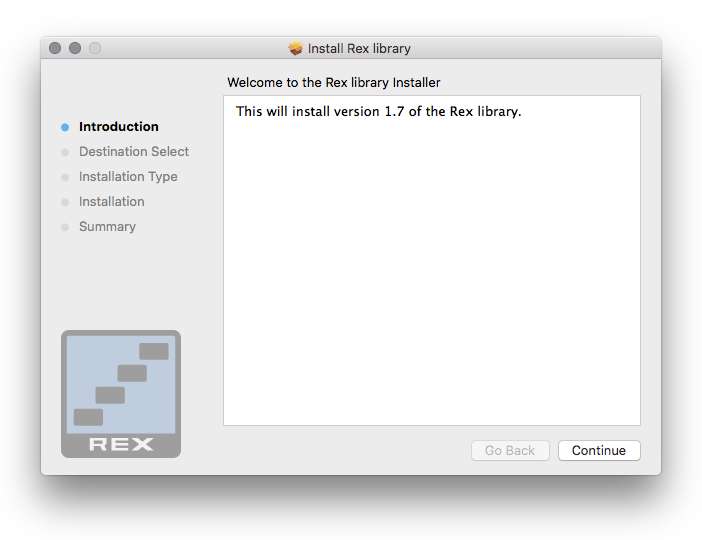
Task: Select the Destination Select step
Action: tap(134, 152)
